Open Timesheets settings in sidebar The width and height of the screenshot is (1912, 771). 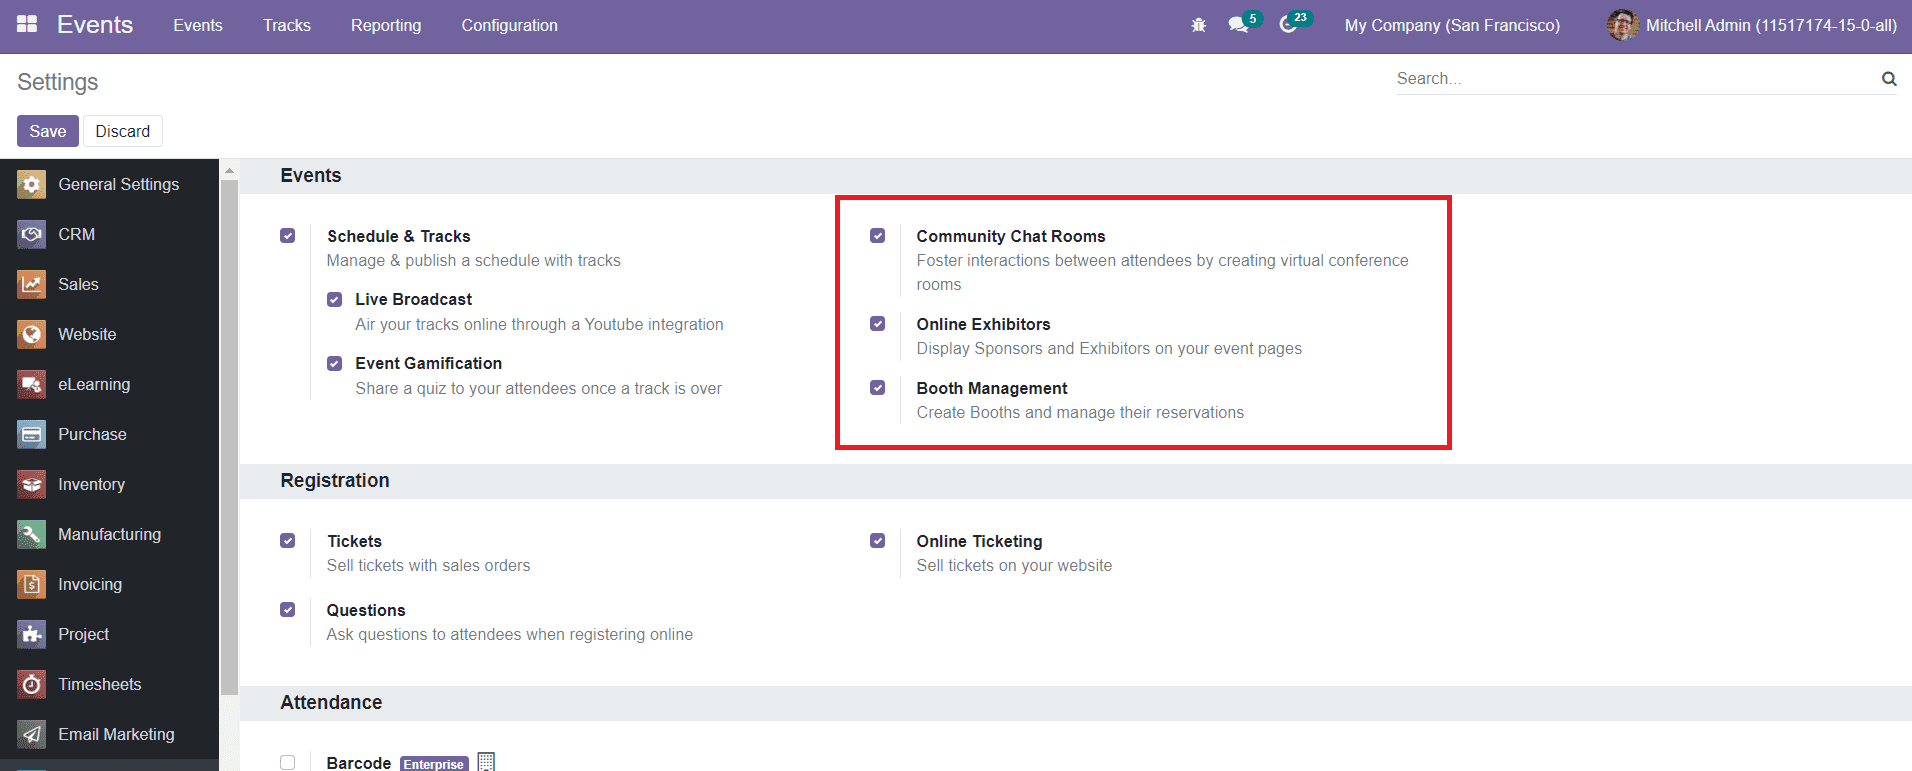point(109,684)
